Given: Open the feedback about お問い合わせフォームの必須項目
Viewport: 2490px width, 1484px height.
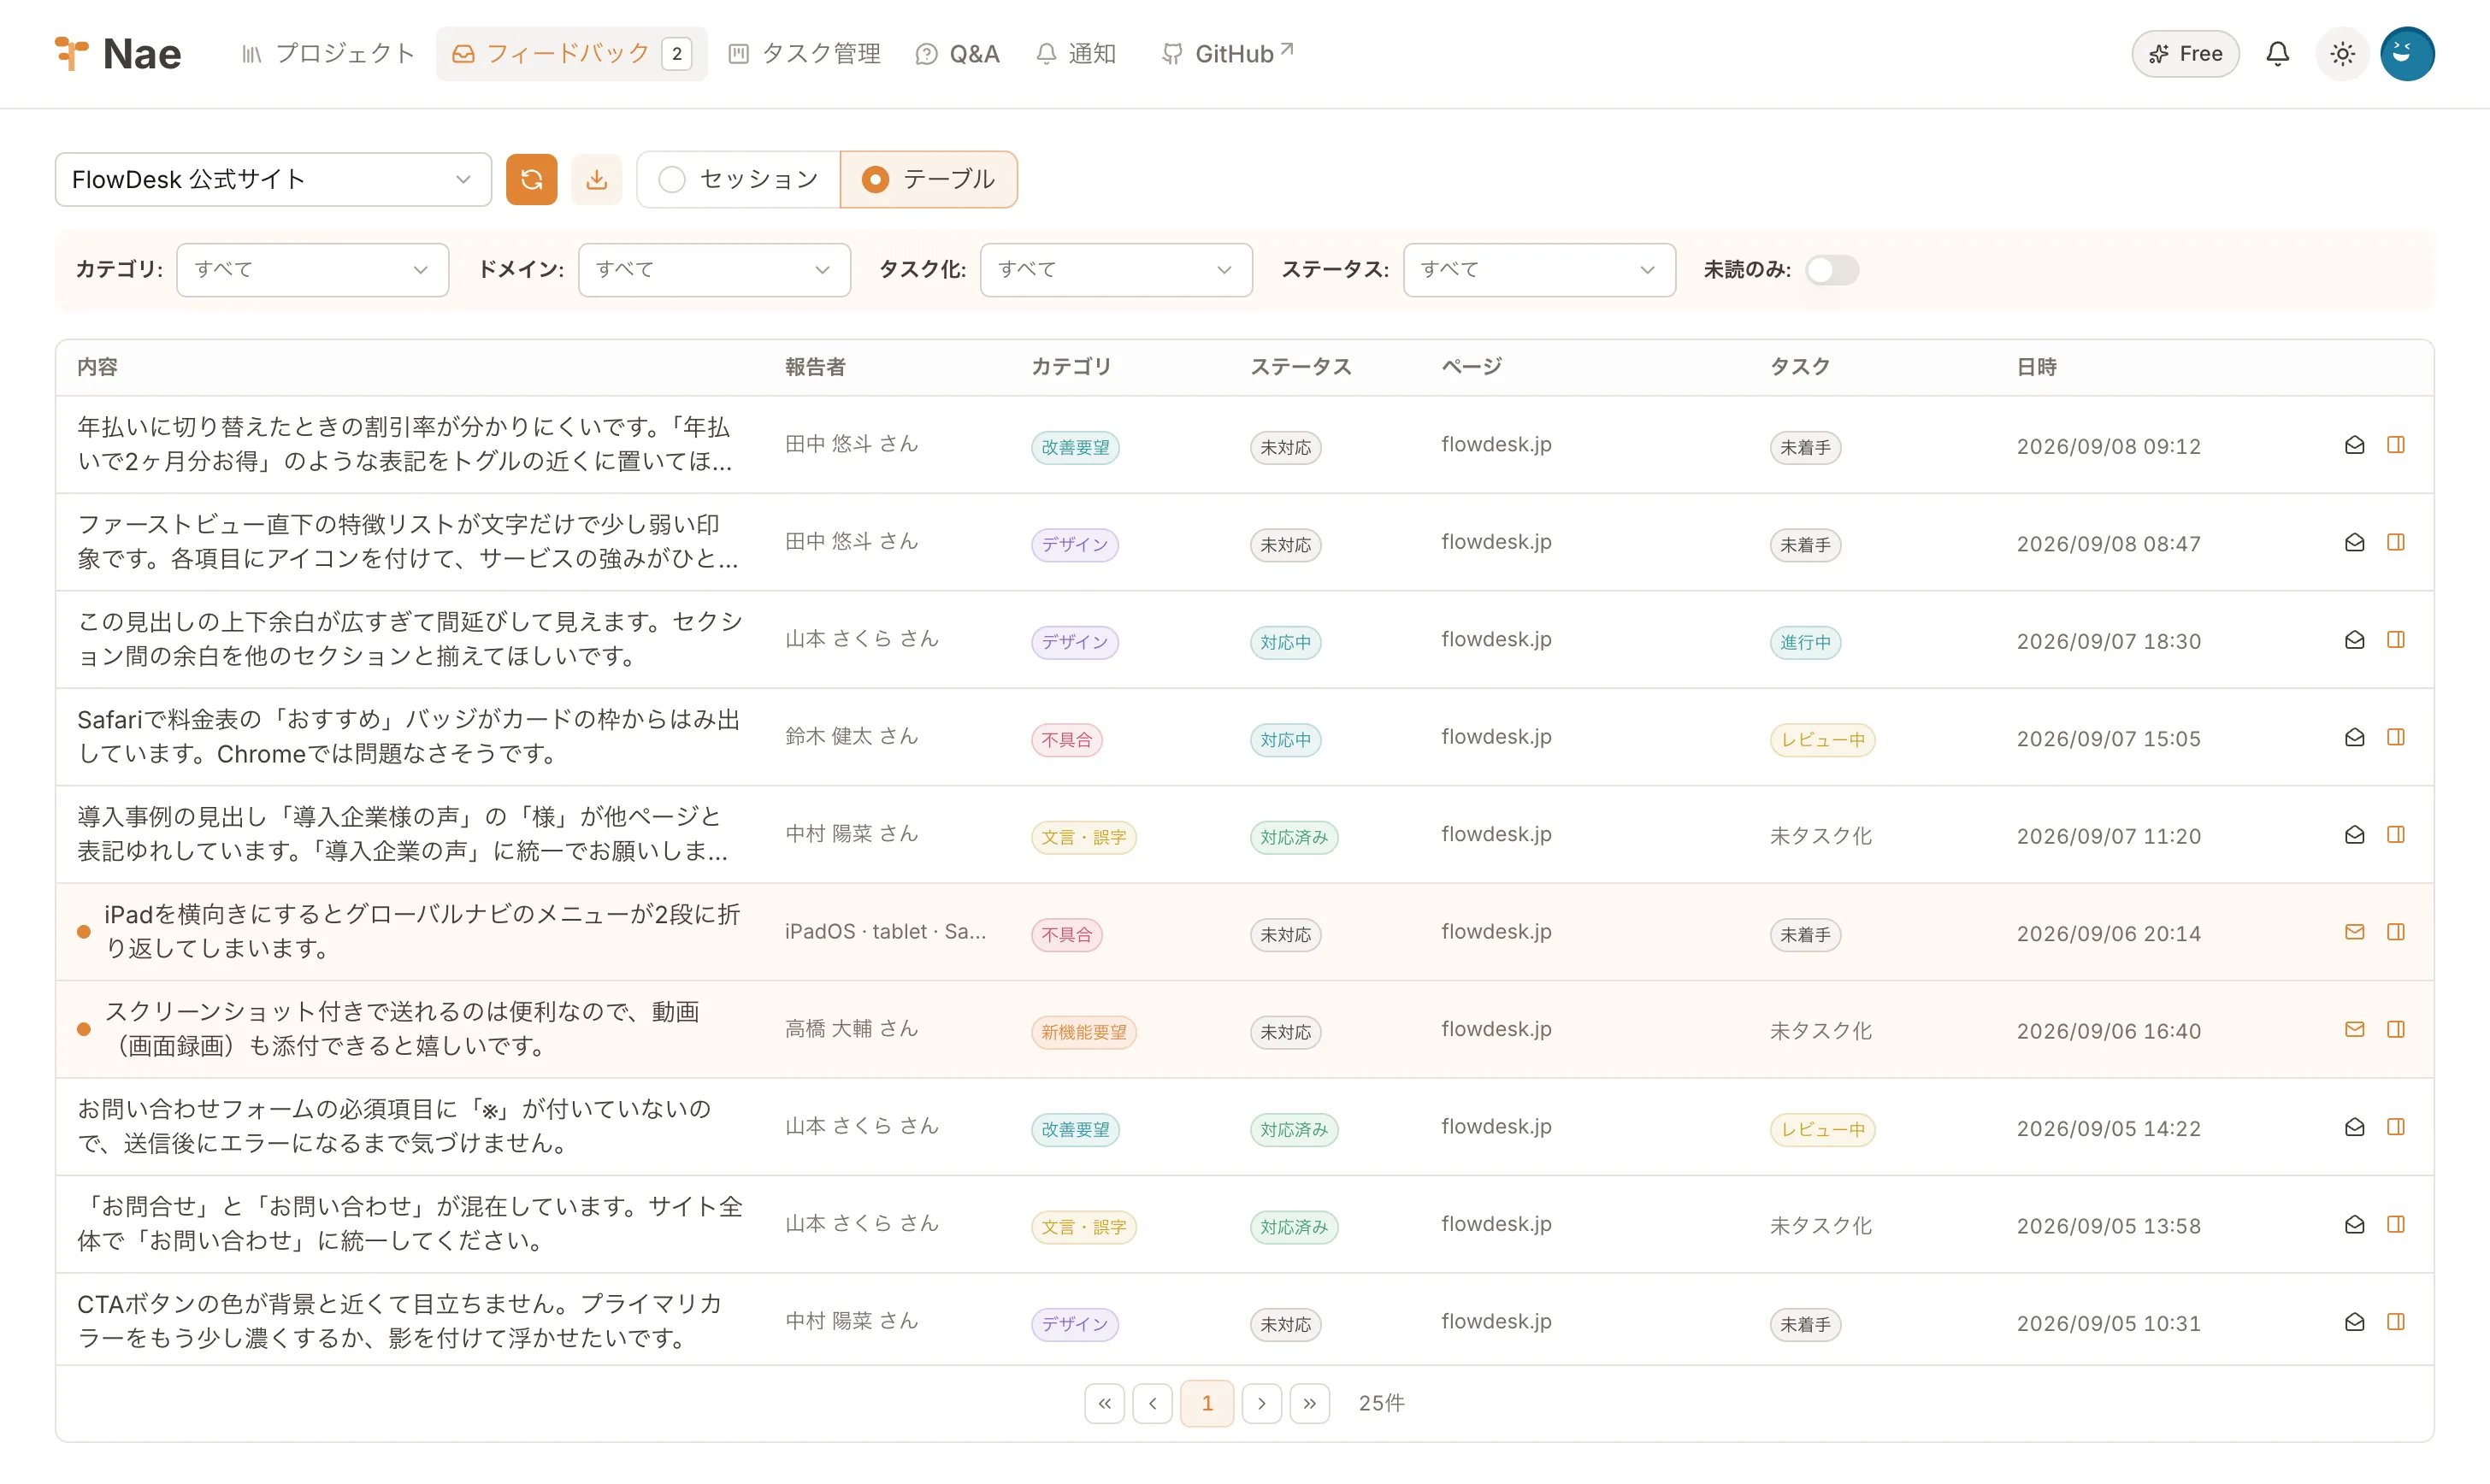Looking at the screenshot, I should pyautogui.click(x=394, y=1126).
